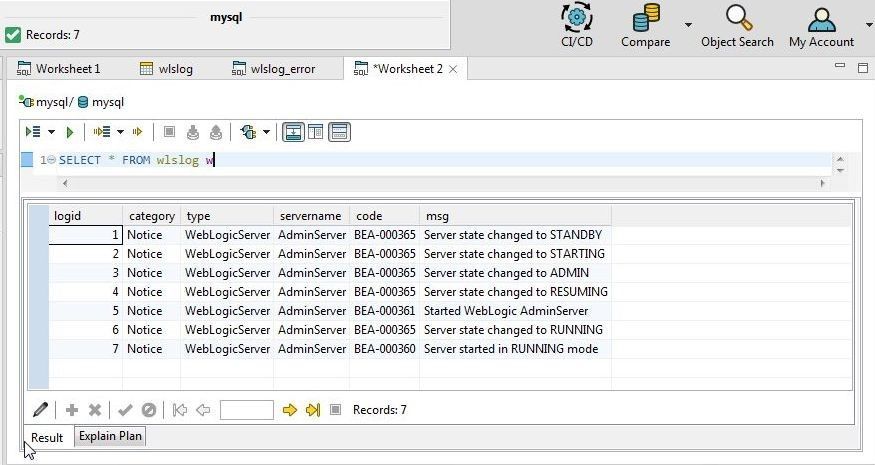Switch to the wlslog table tab
This screenshot has height=465, width=875.
(x=166, y=69)
